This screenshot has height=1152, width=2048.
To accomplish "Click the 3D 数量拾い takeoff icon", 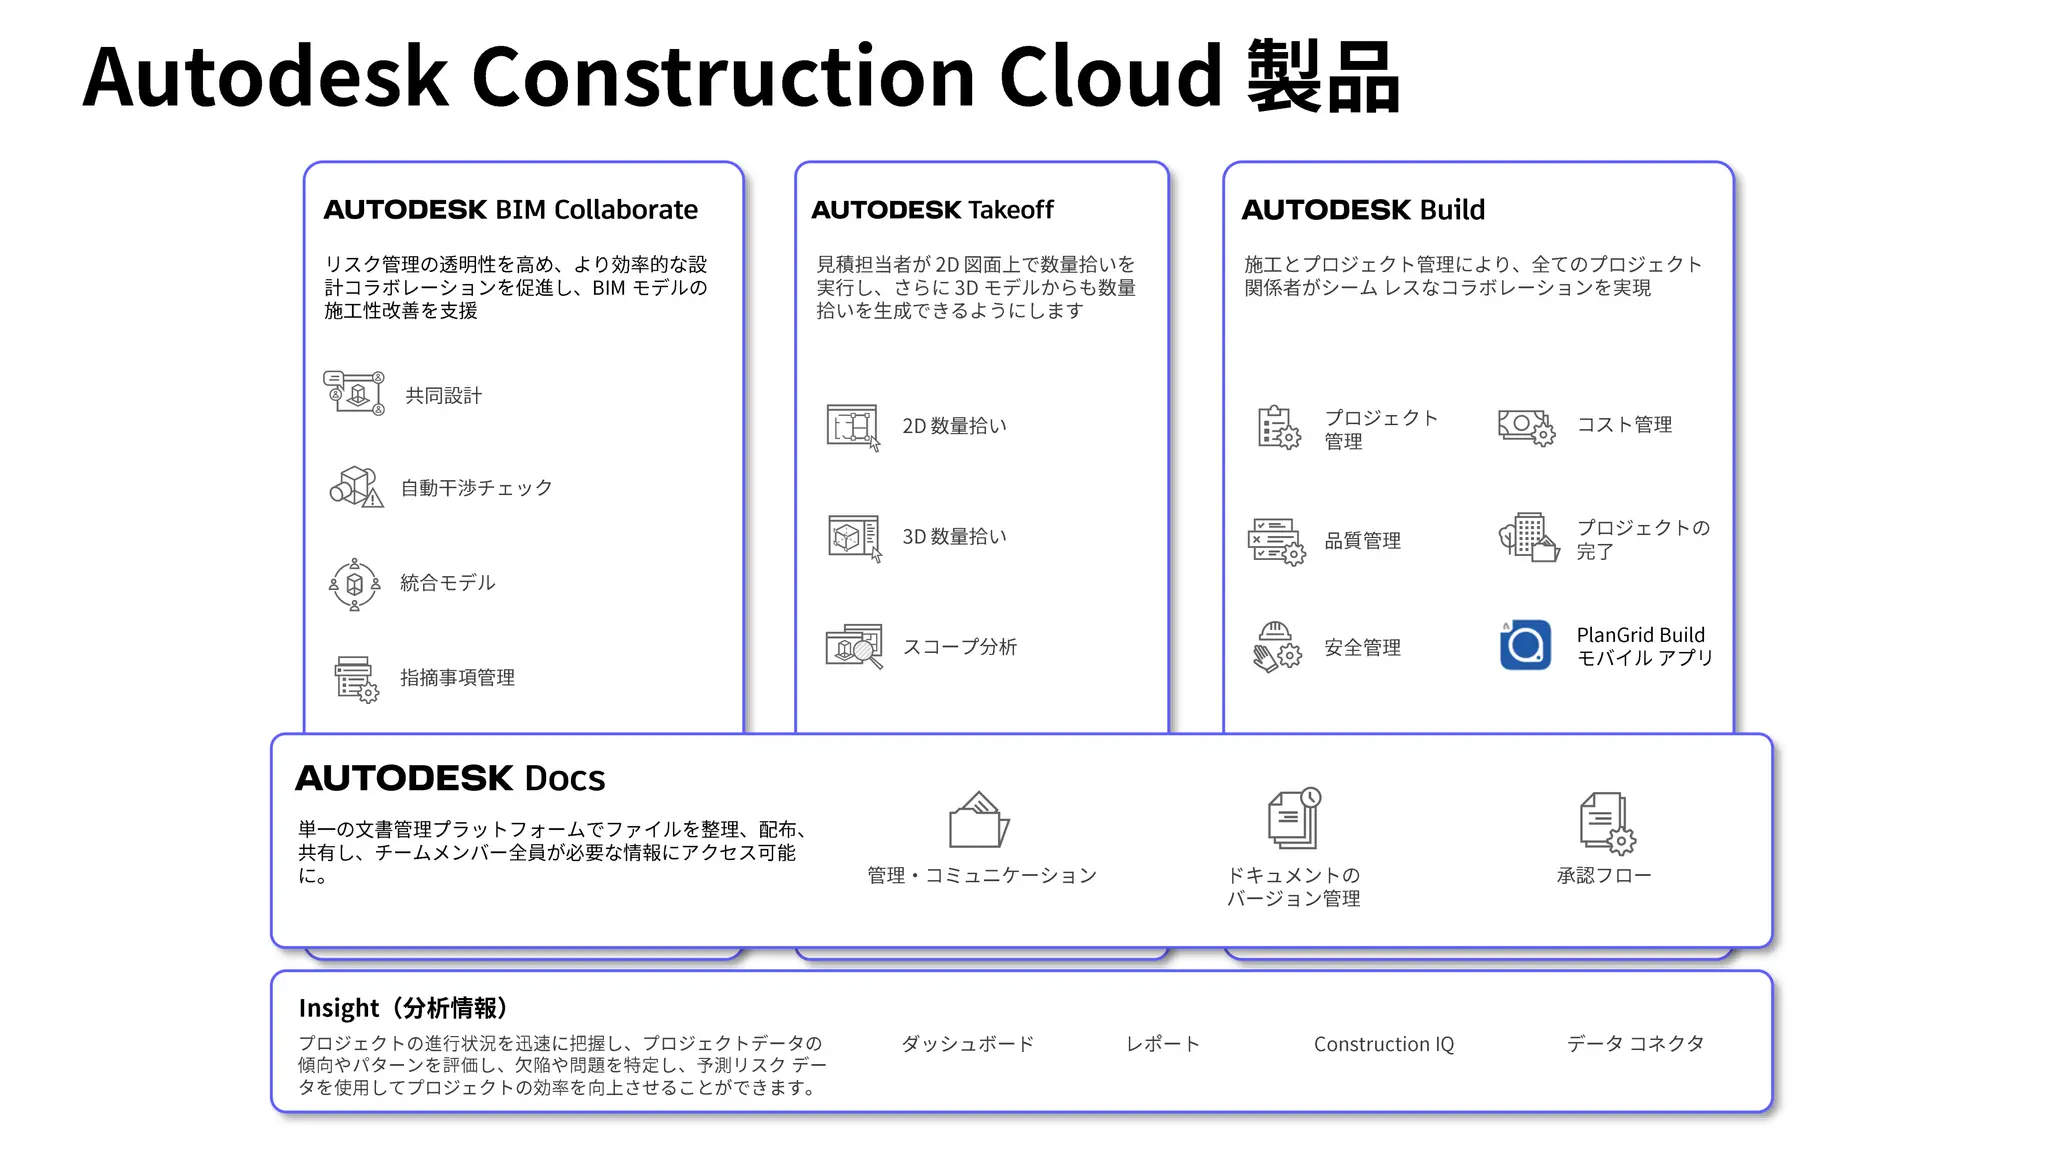I will [854, 538].
